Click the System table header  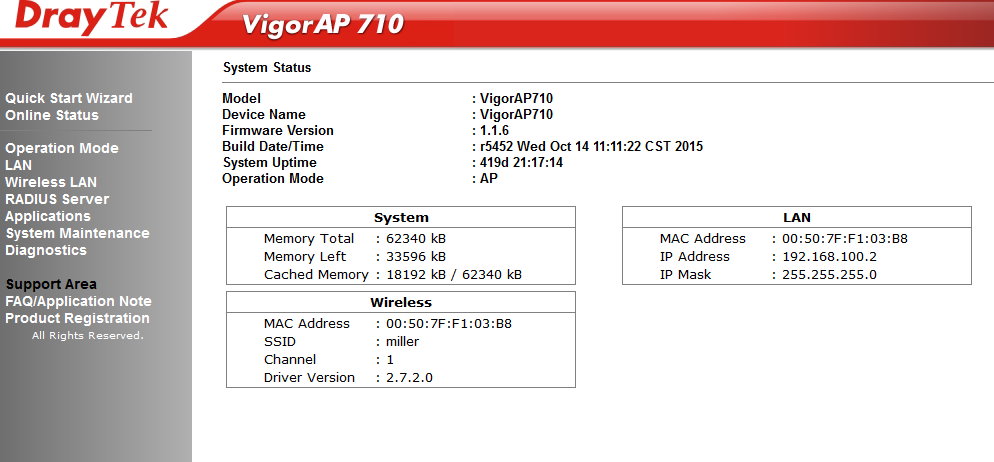point(401,217)
